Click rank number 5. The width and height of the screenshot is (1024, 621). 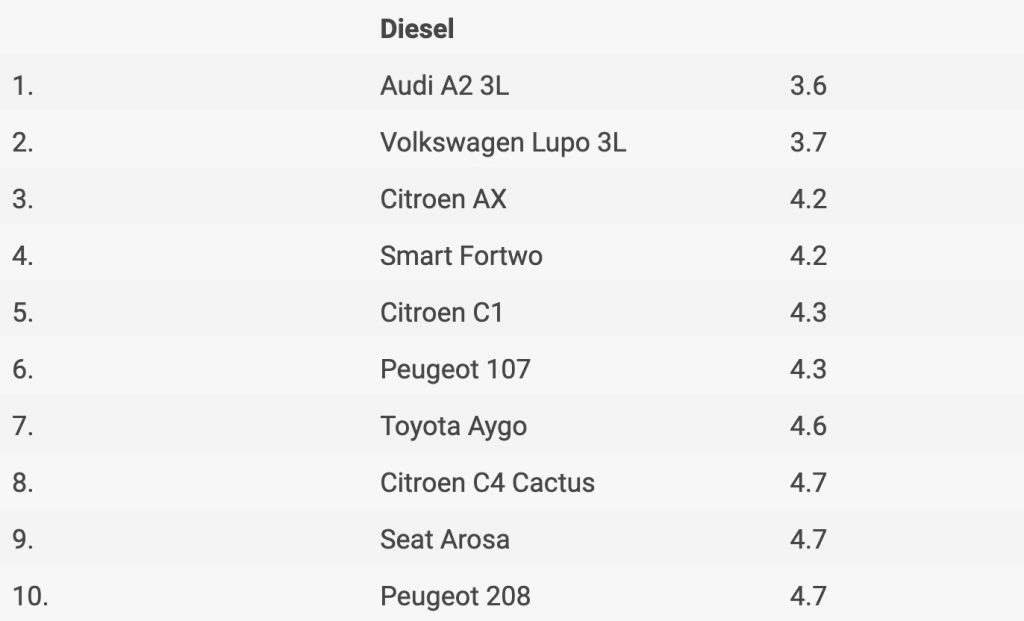pos(23,313)
